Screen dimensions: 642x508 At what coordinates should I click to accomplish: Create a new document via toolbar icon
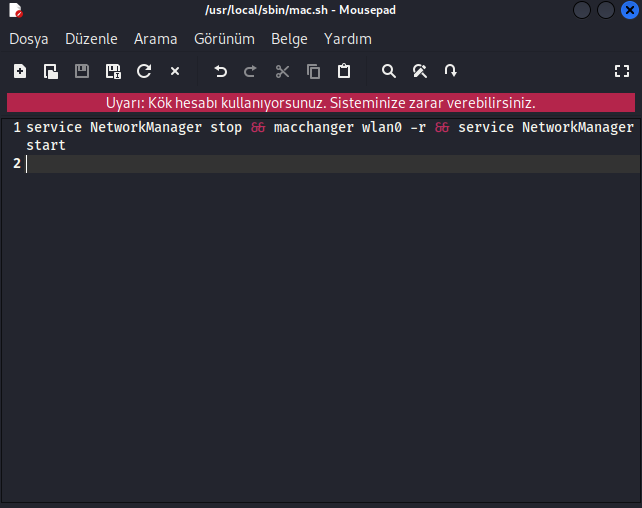click(20, 71)
